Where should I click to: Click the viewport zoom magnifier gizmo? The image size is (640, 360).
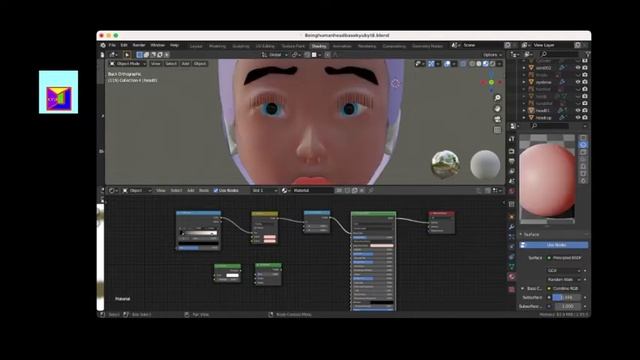497,98
